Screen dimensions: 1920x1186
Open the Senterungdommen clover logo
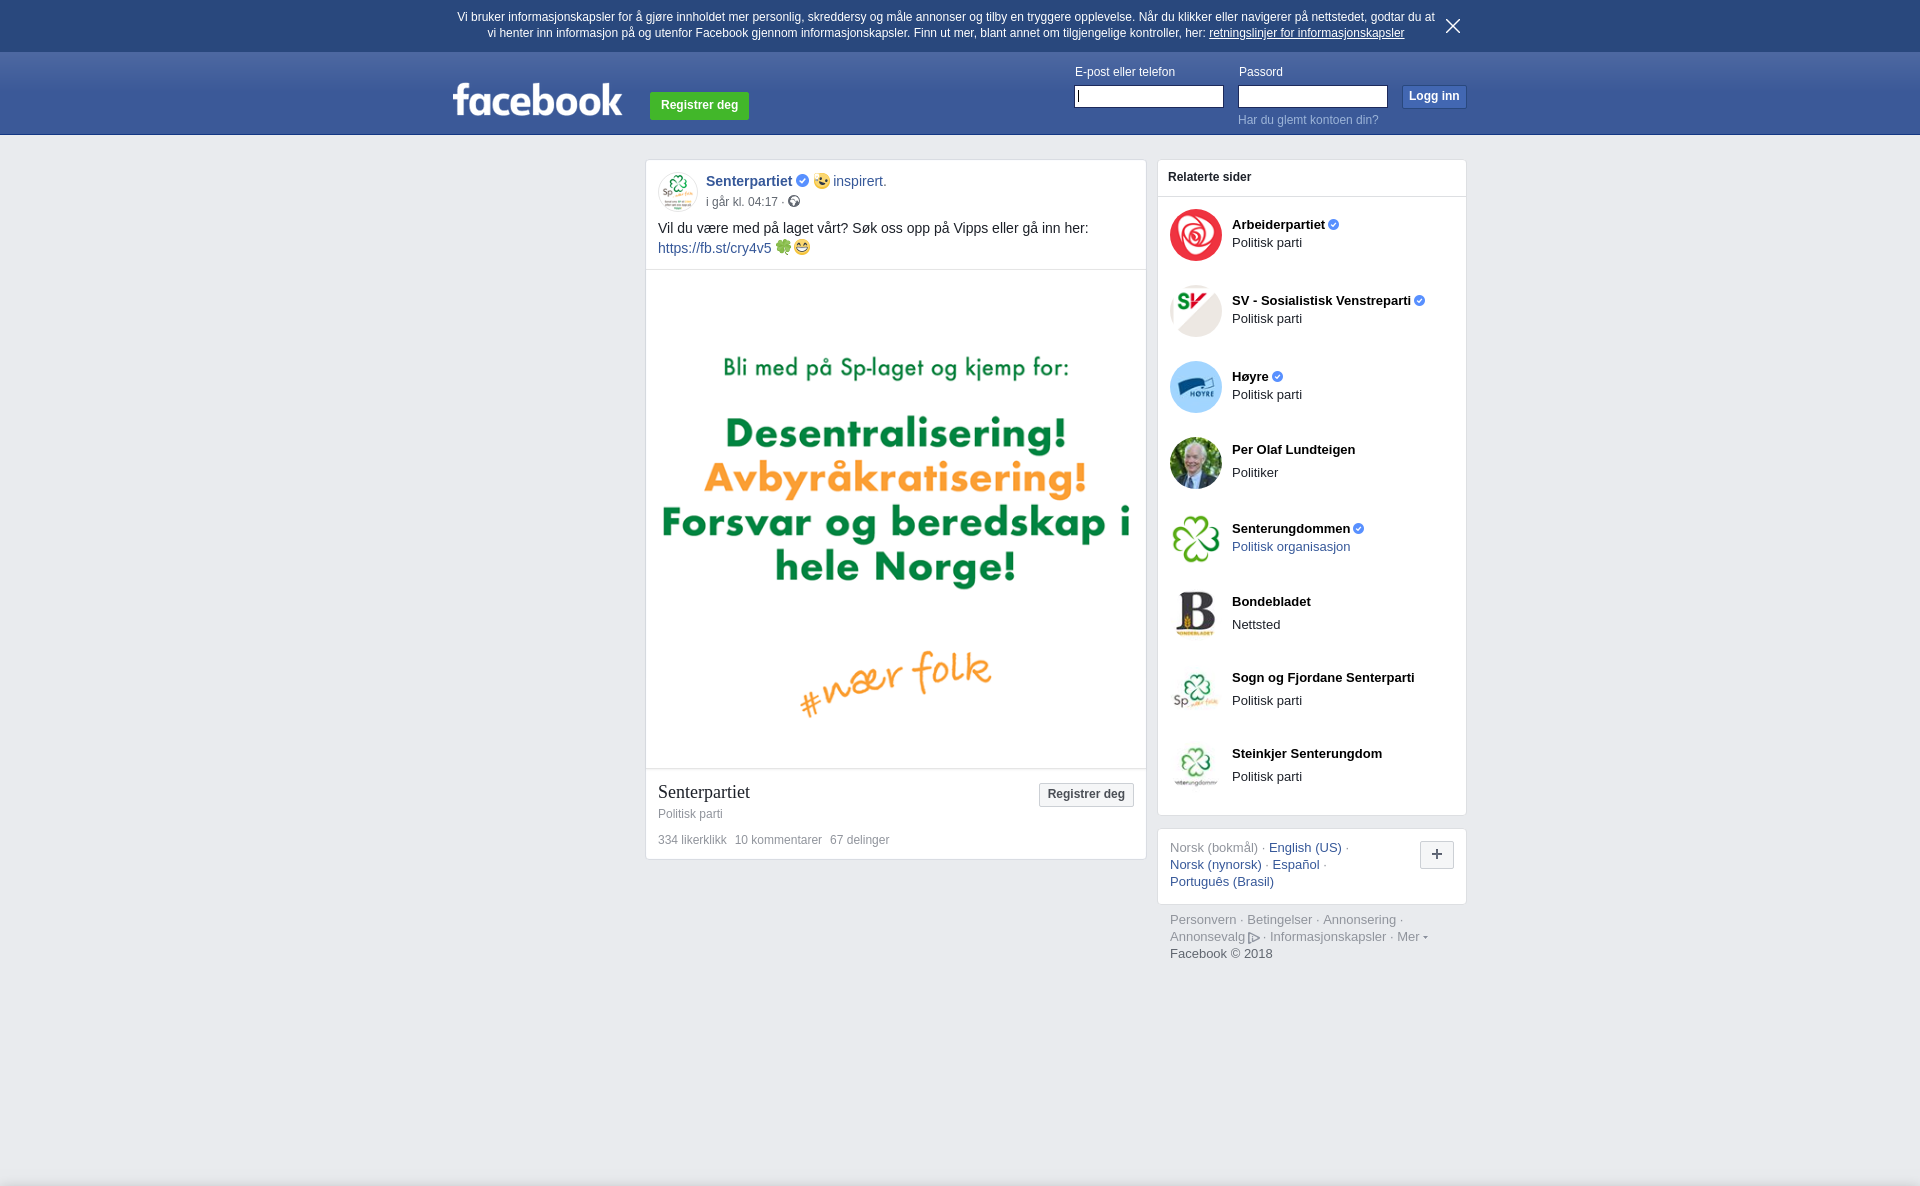(1196, 539)
